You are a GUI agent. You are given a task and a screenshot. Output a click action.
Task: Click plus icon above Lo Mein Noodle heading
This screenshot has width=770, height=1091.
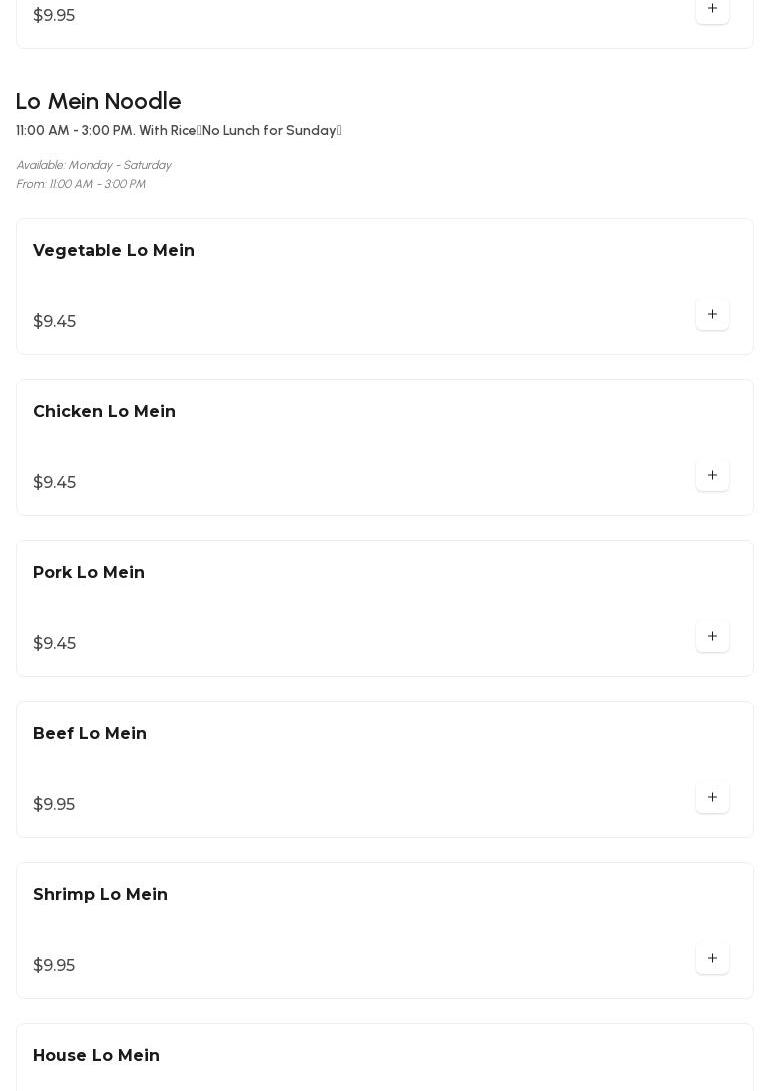click(x=712, y=9)
